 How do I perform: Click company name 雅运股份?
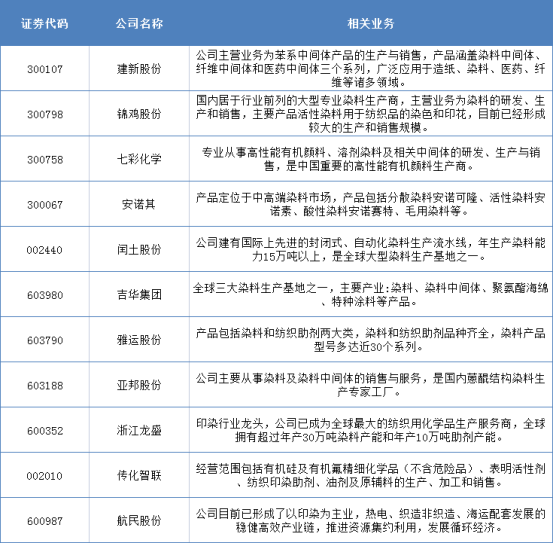pos(139,340)
